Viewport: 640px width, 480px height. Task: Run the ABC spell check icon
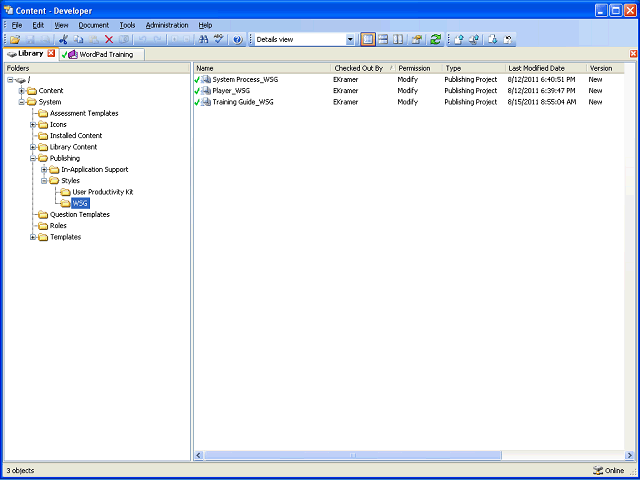click(220, 40)
